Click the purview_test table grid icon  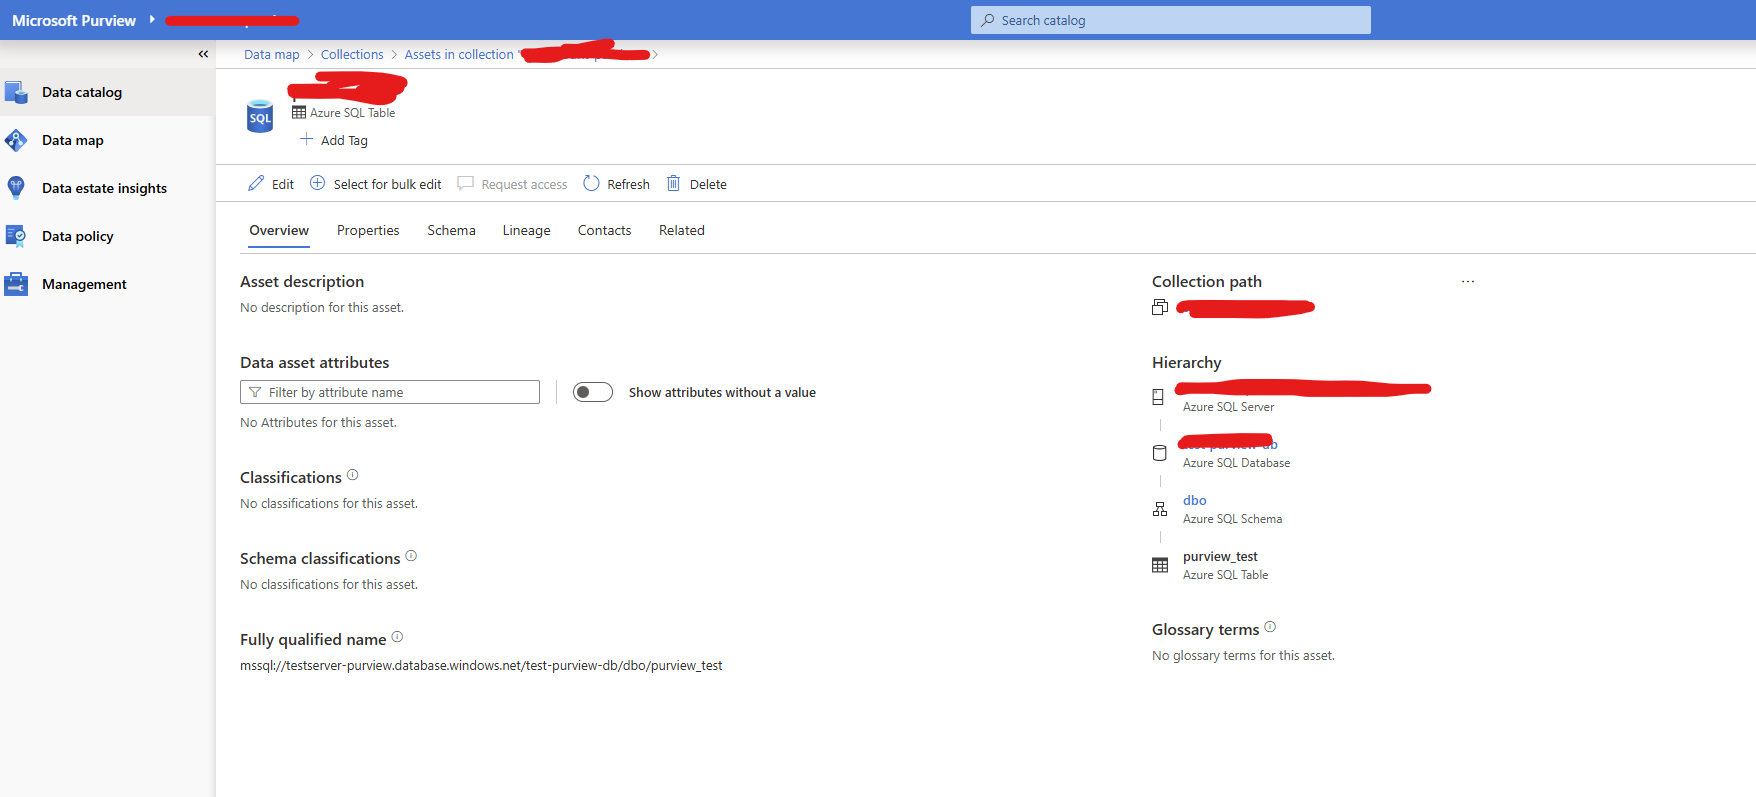pyautogui.click(x=1160, y=565)
